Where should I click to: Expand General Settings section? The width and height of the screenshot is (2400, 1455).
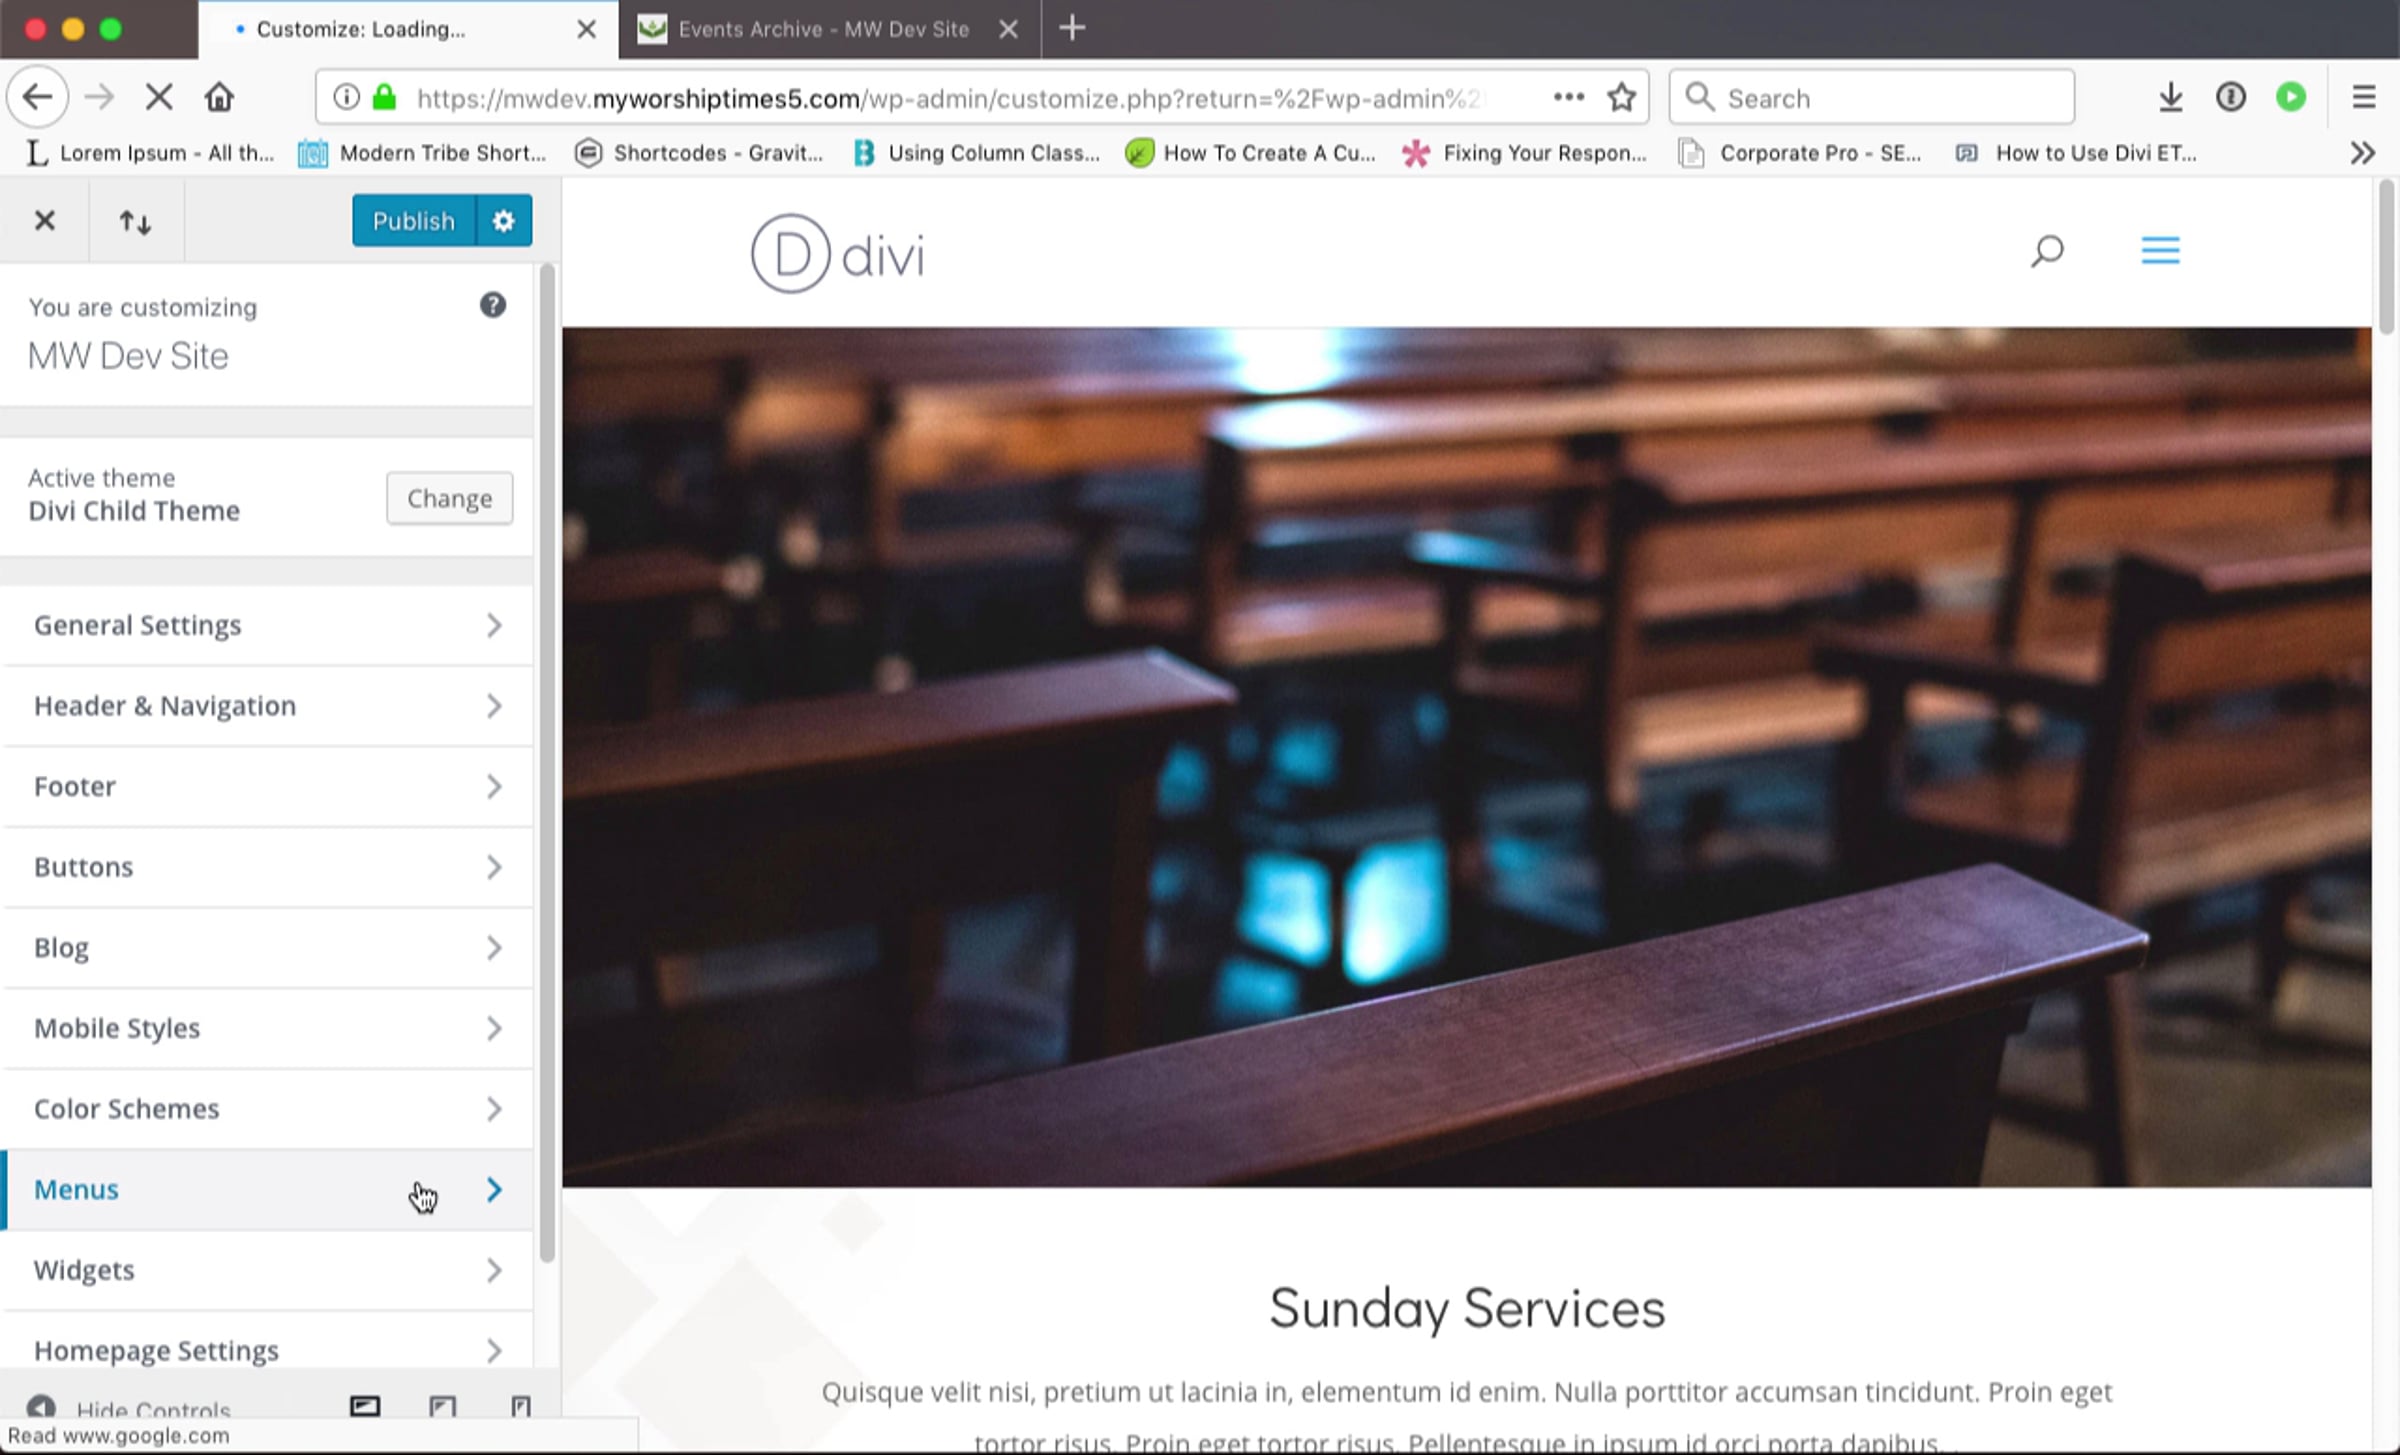point(266,626)
